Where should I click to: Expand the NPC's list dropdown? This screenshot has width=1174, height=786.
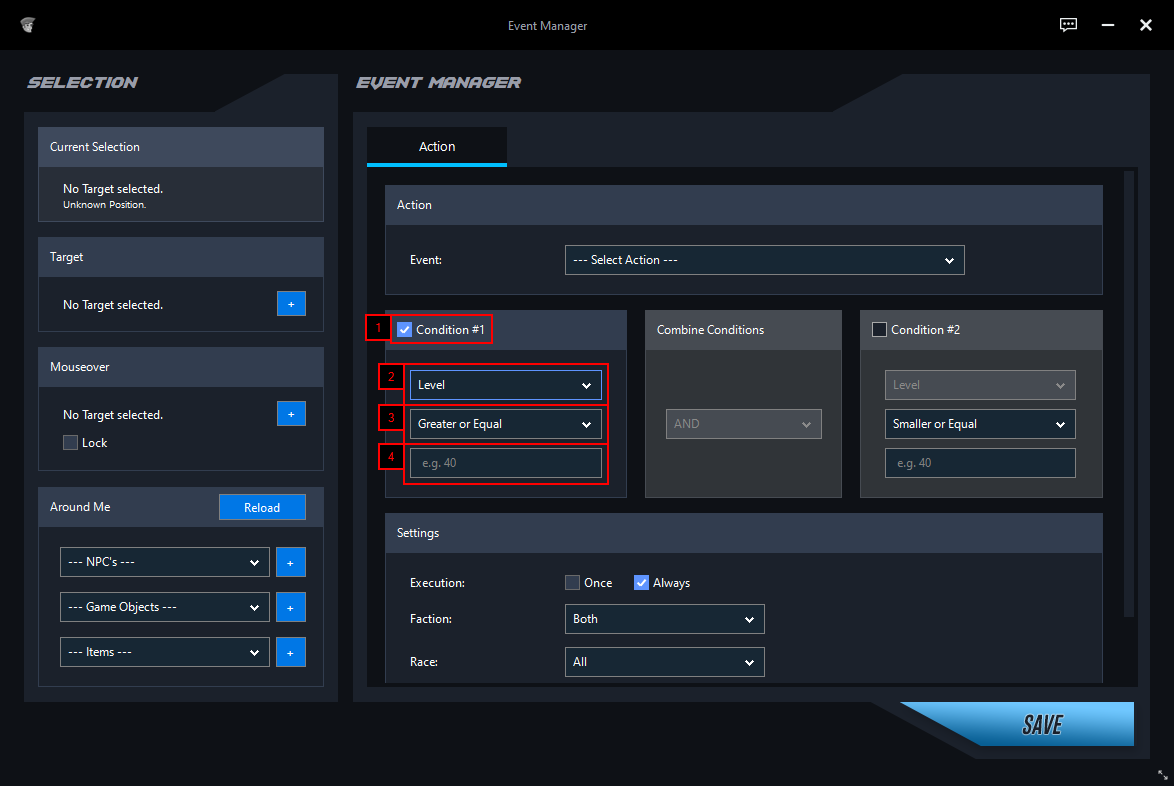pyautogui.click(x=164, y=562)
